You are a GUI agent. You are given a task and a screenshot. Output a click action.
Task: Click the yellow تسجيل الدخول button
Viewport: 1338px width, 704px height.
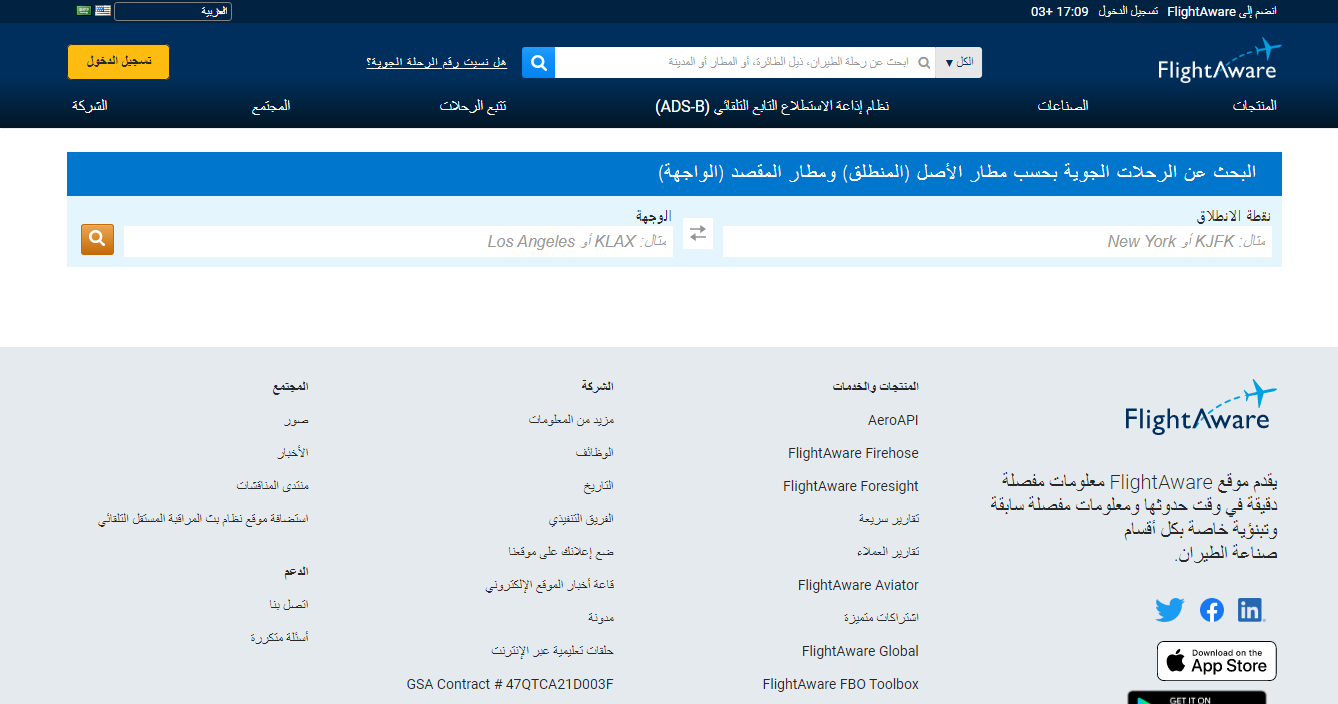tap(118, 62)
